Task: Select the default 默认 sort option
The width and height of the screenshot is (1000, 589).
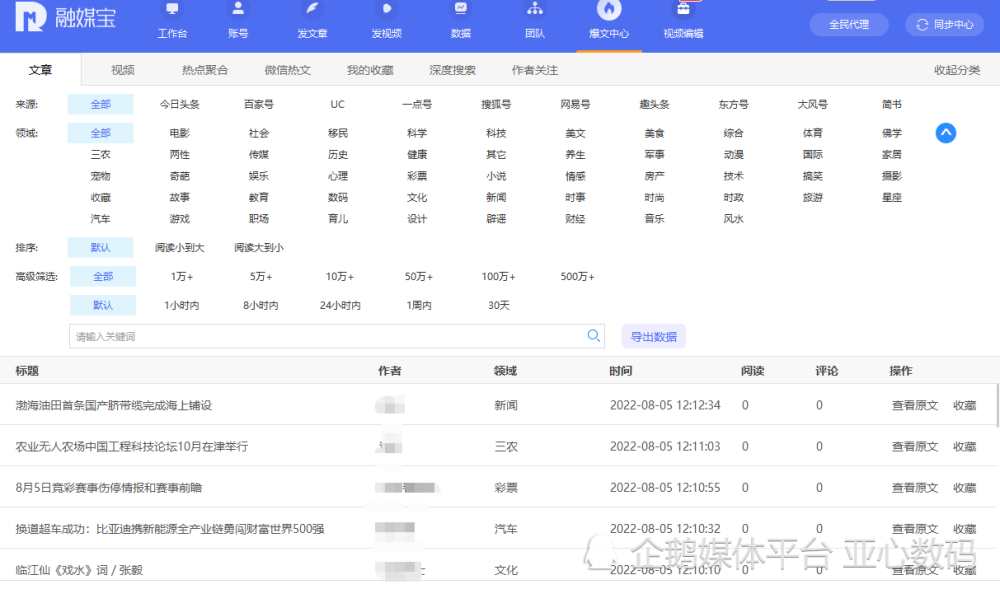Action: click(101, 247)
